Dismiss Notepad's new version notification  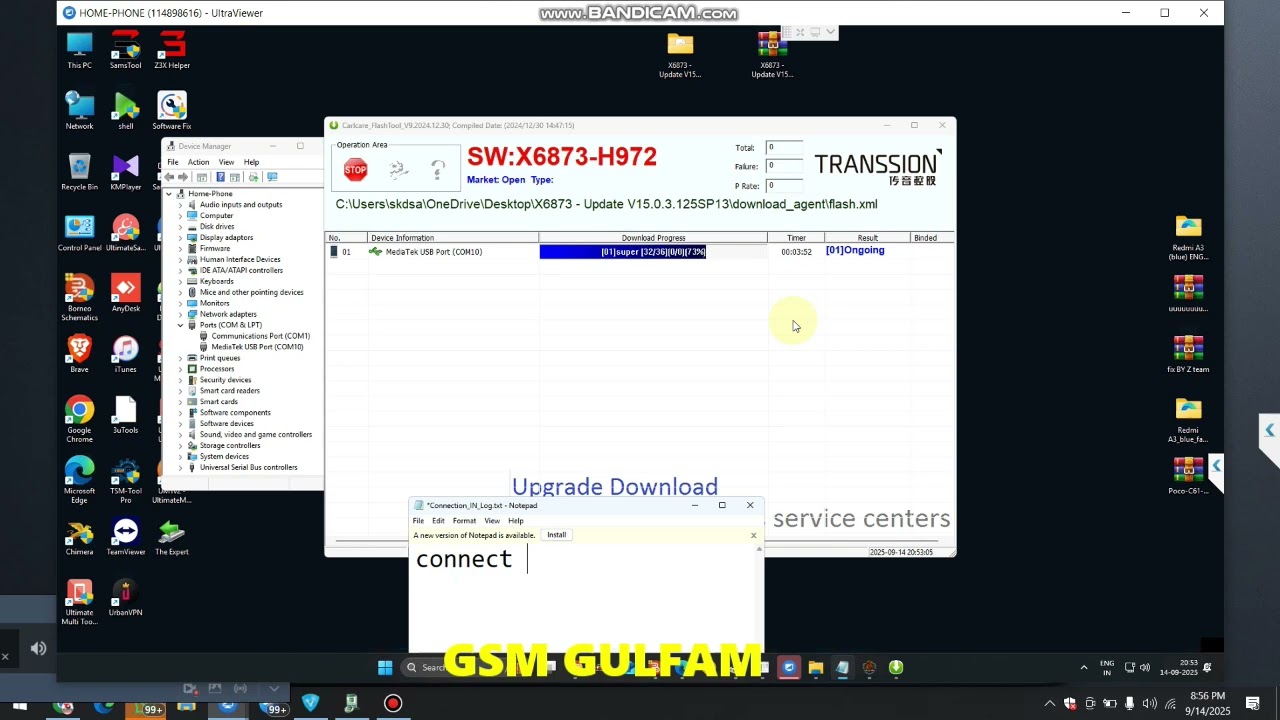(x=753, y=535)
